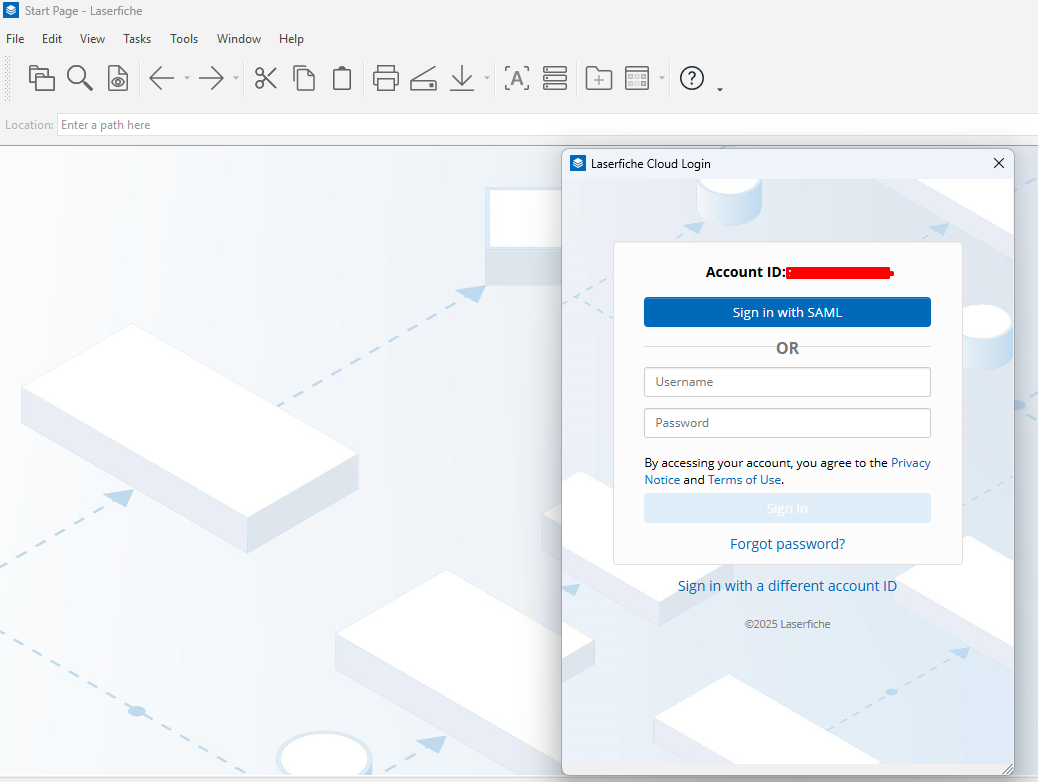Click the Cut scissors icon
Screen dimensions: 1038x782
[x=265, y=78]
